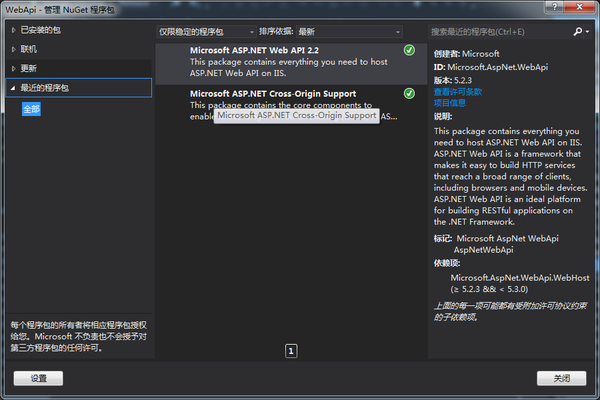600x400 pixels.
Task: Select the Microsoft ASP.NET Web API 2.2 package
Action: pyautogui.click(x=291, y=64)
